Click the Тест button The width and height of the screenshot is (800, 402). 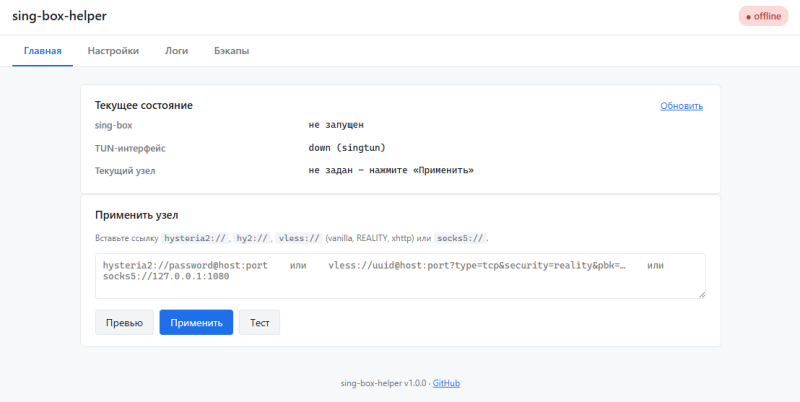point(260,322)
